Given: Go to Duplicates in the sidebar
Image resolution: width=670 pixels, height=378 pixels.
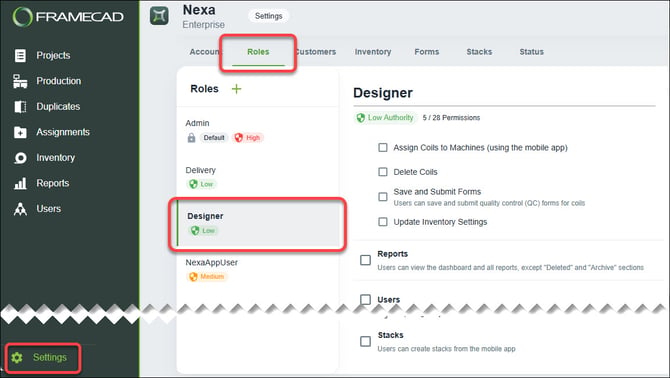Looking at the screenshot, I should (x=58, y=107).
